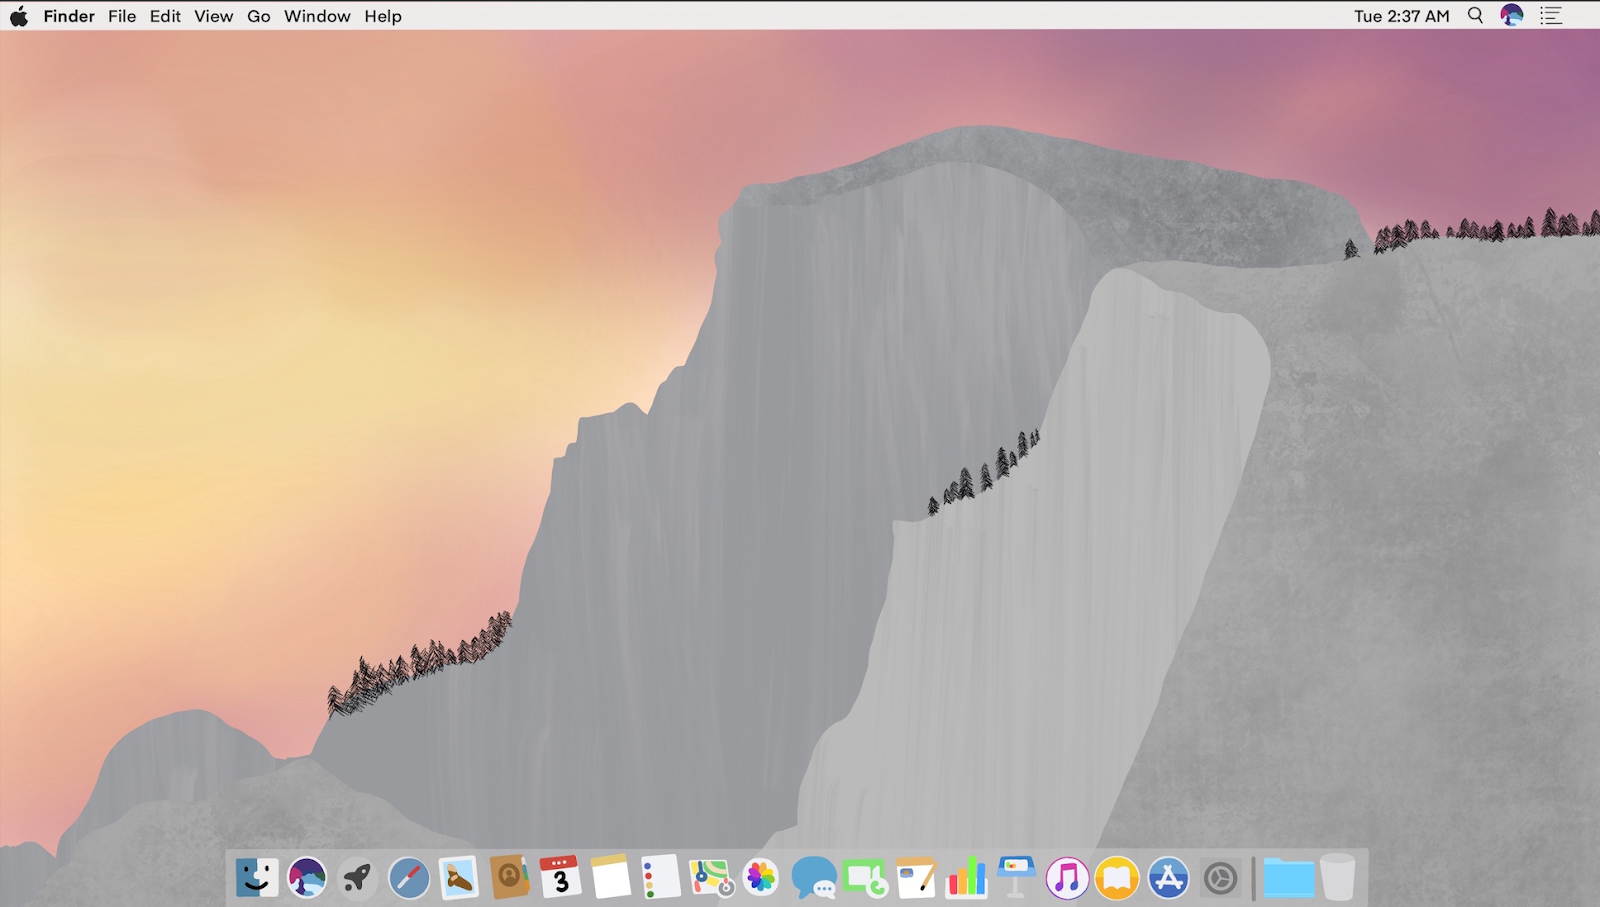This screenshot has width=1600, height=907.
Task: Open the Finder application menu
Action: (69, 16)
